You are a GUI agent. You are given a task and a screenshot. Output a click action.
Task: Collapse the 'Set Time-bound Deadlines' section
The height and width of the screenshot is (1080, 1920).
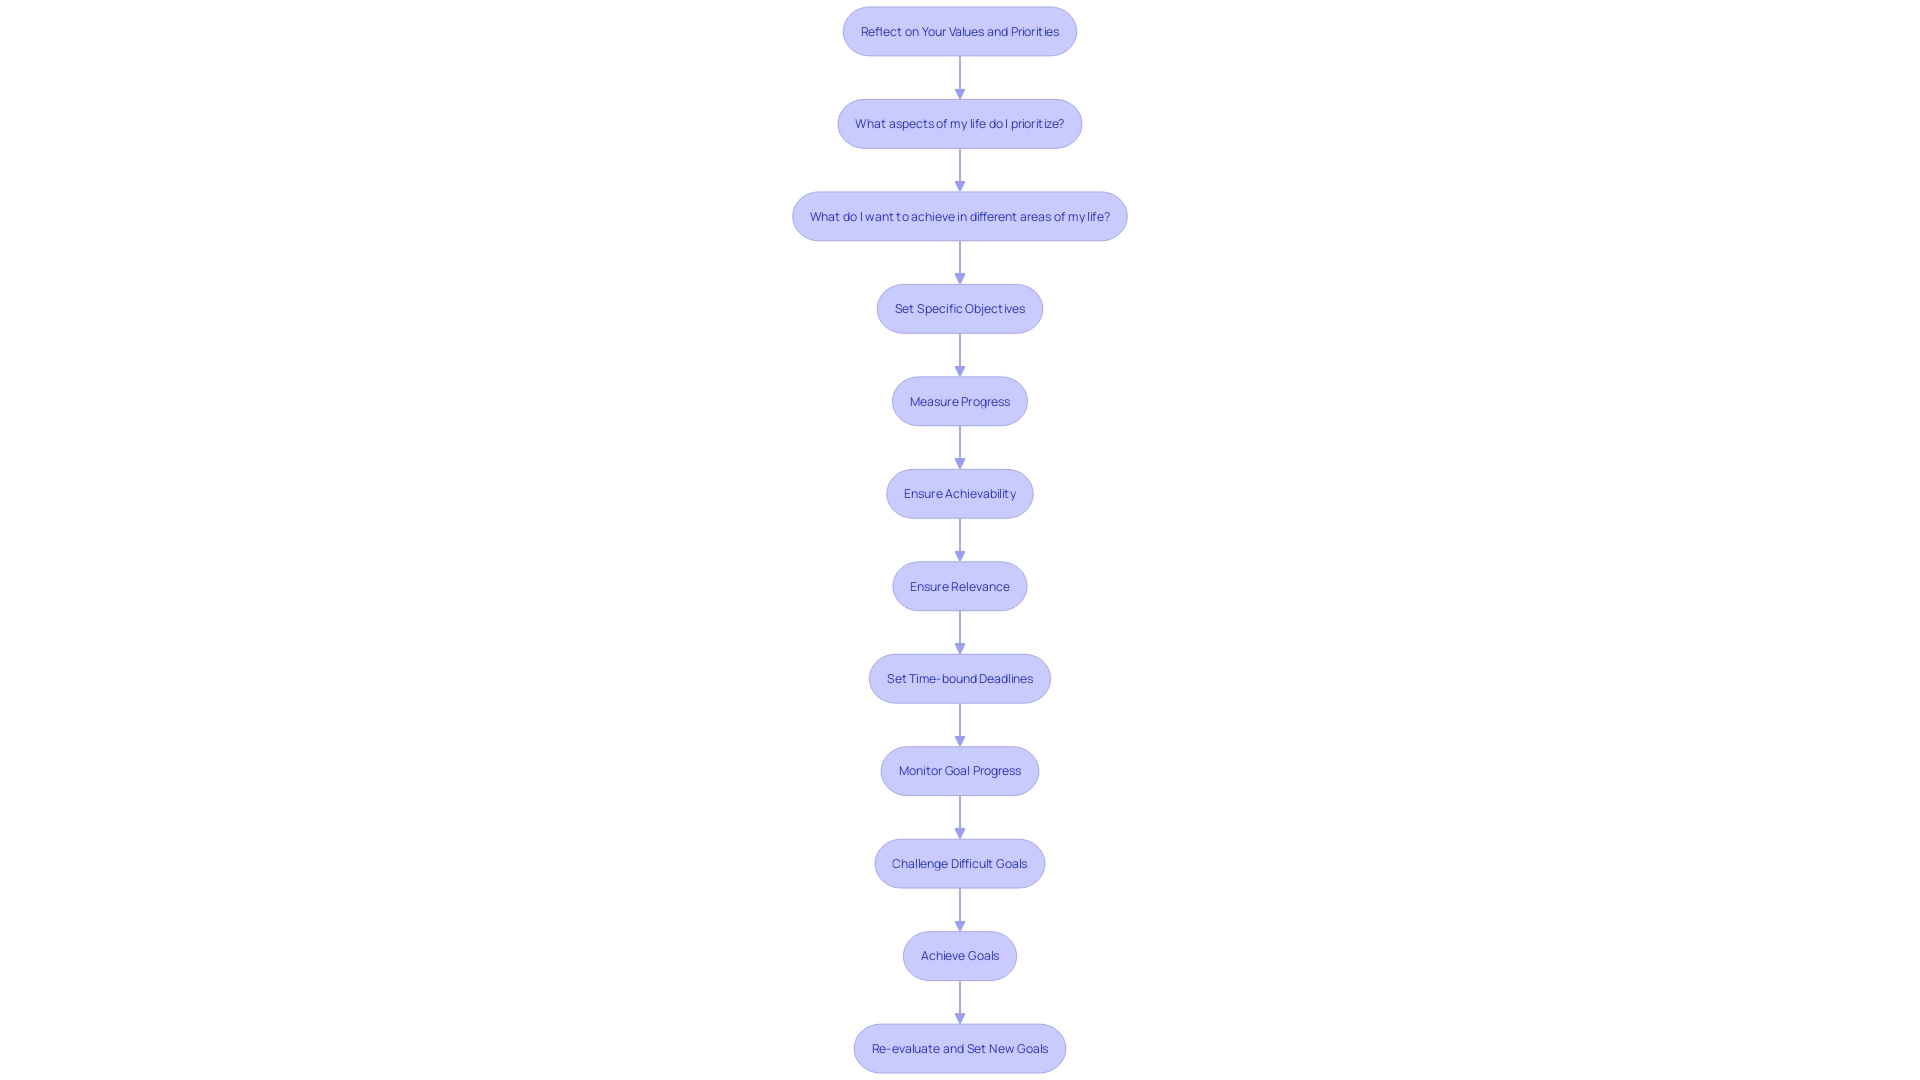pyautogui.click(x=960, y=676)
